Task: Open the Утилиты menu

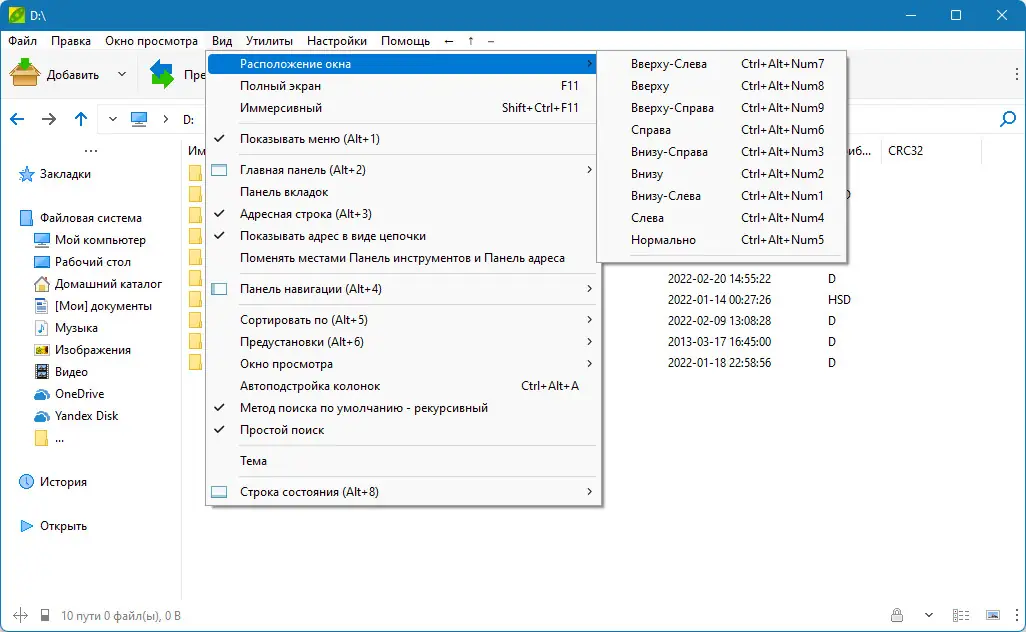Action: pyautogui.click(x=269, y=41)
